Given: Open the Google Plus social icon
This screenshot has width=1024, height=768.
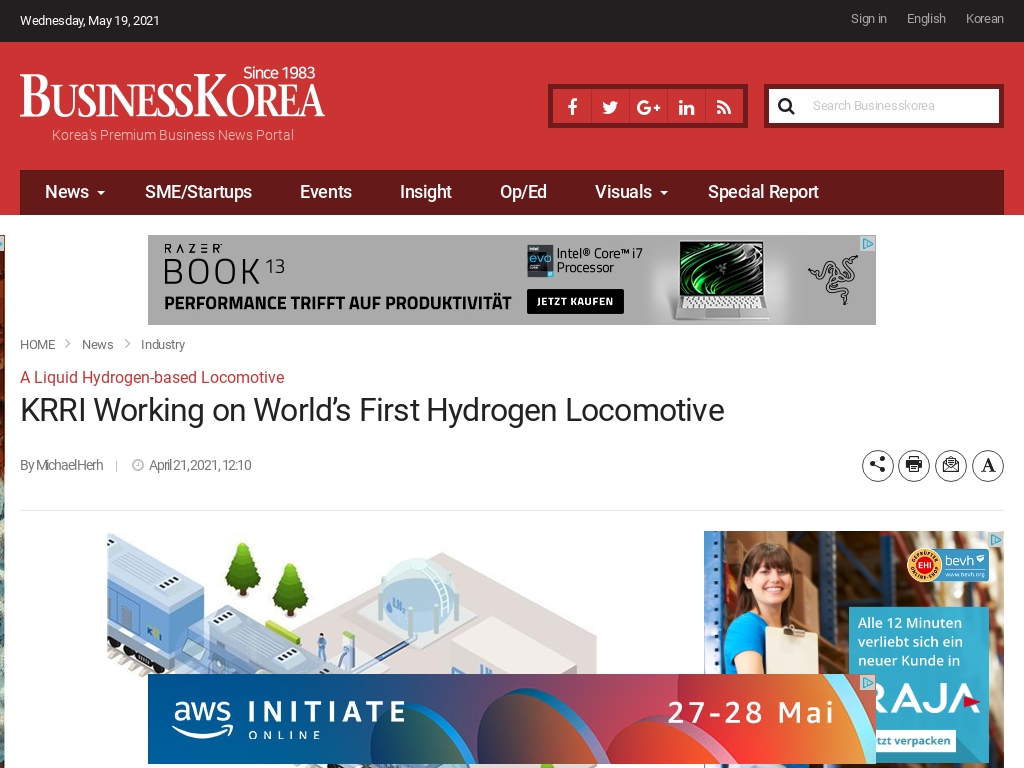Looking at the screenshot, I should click(x=648, y=106).
